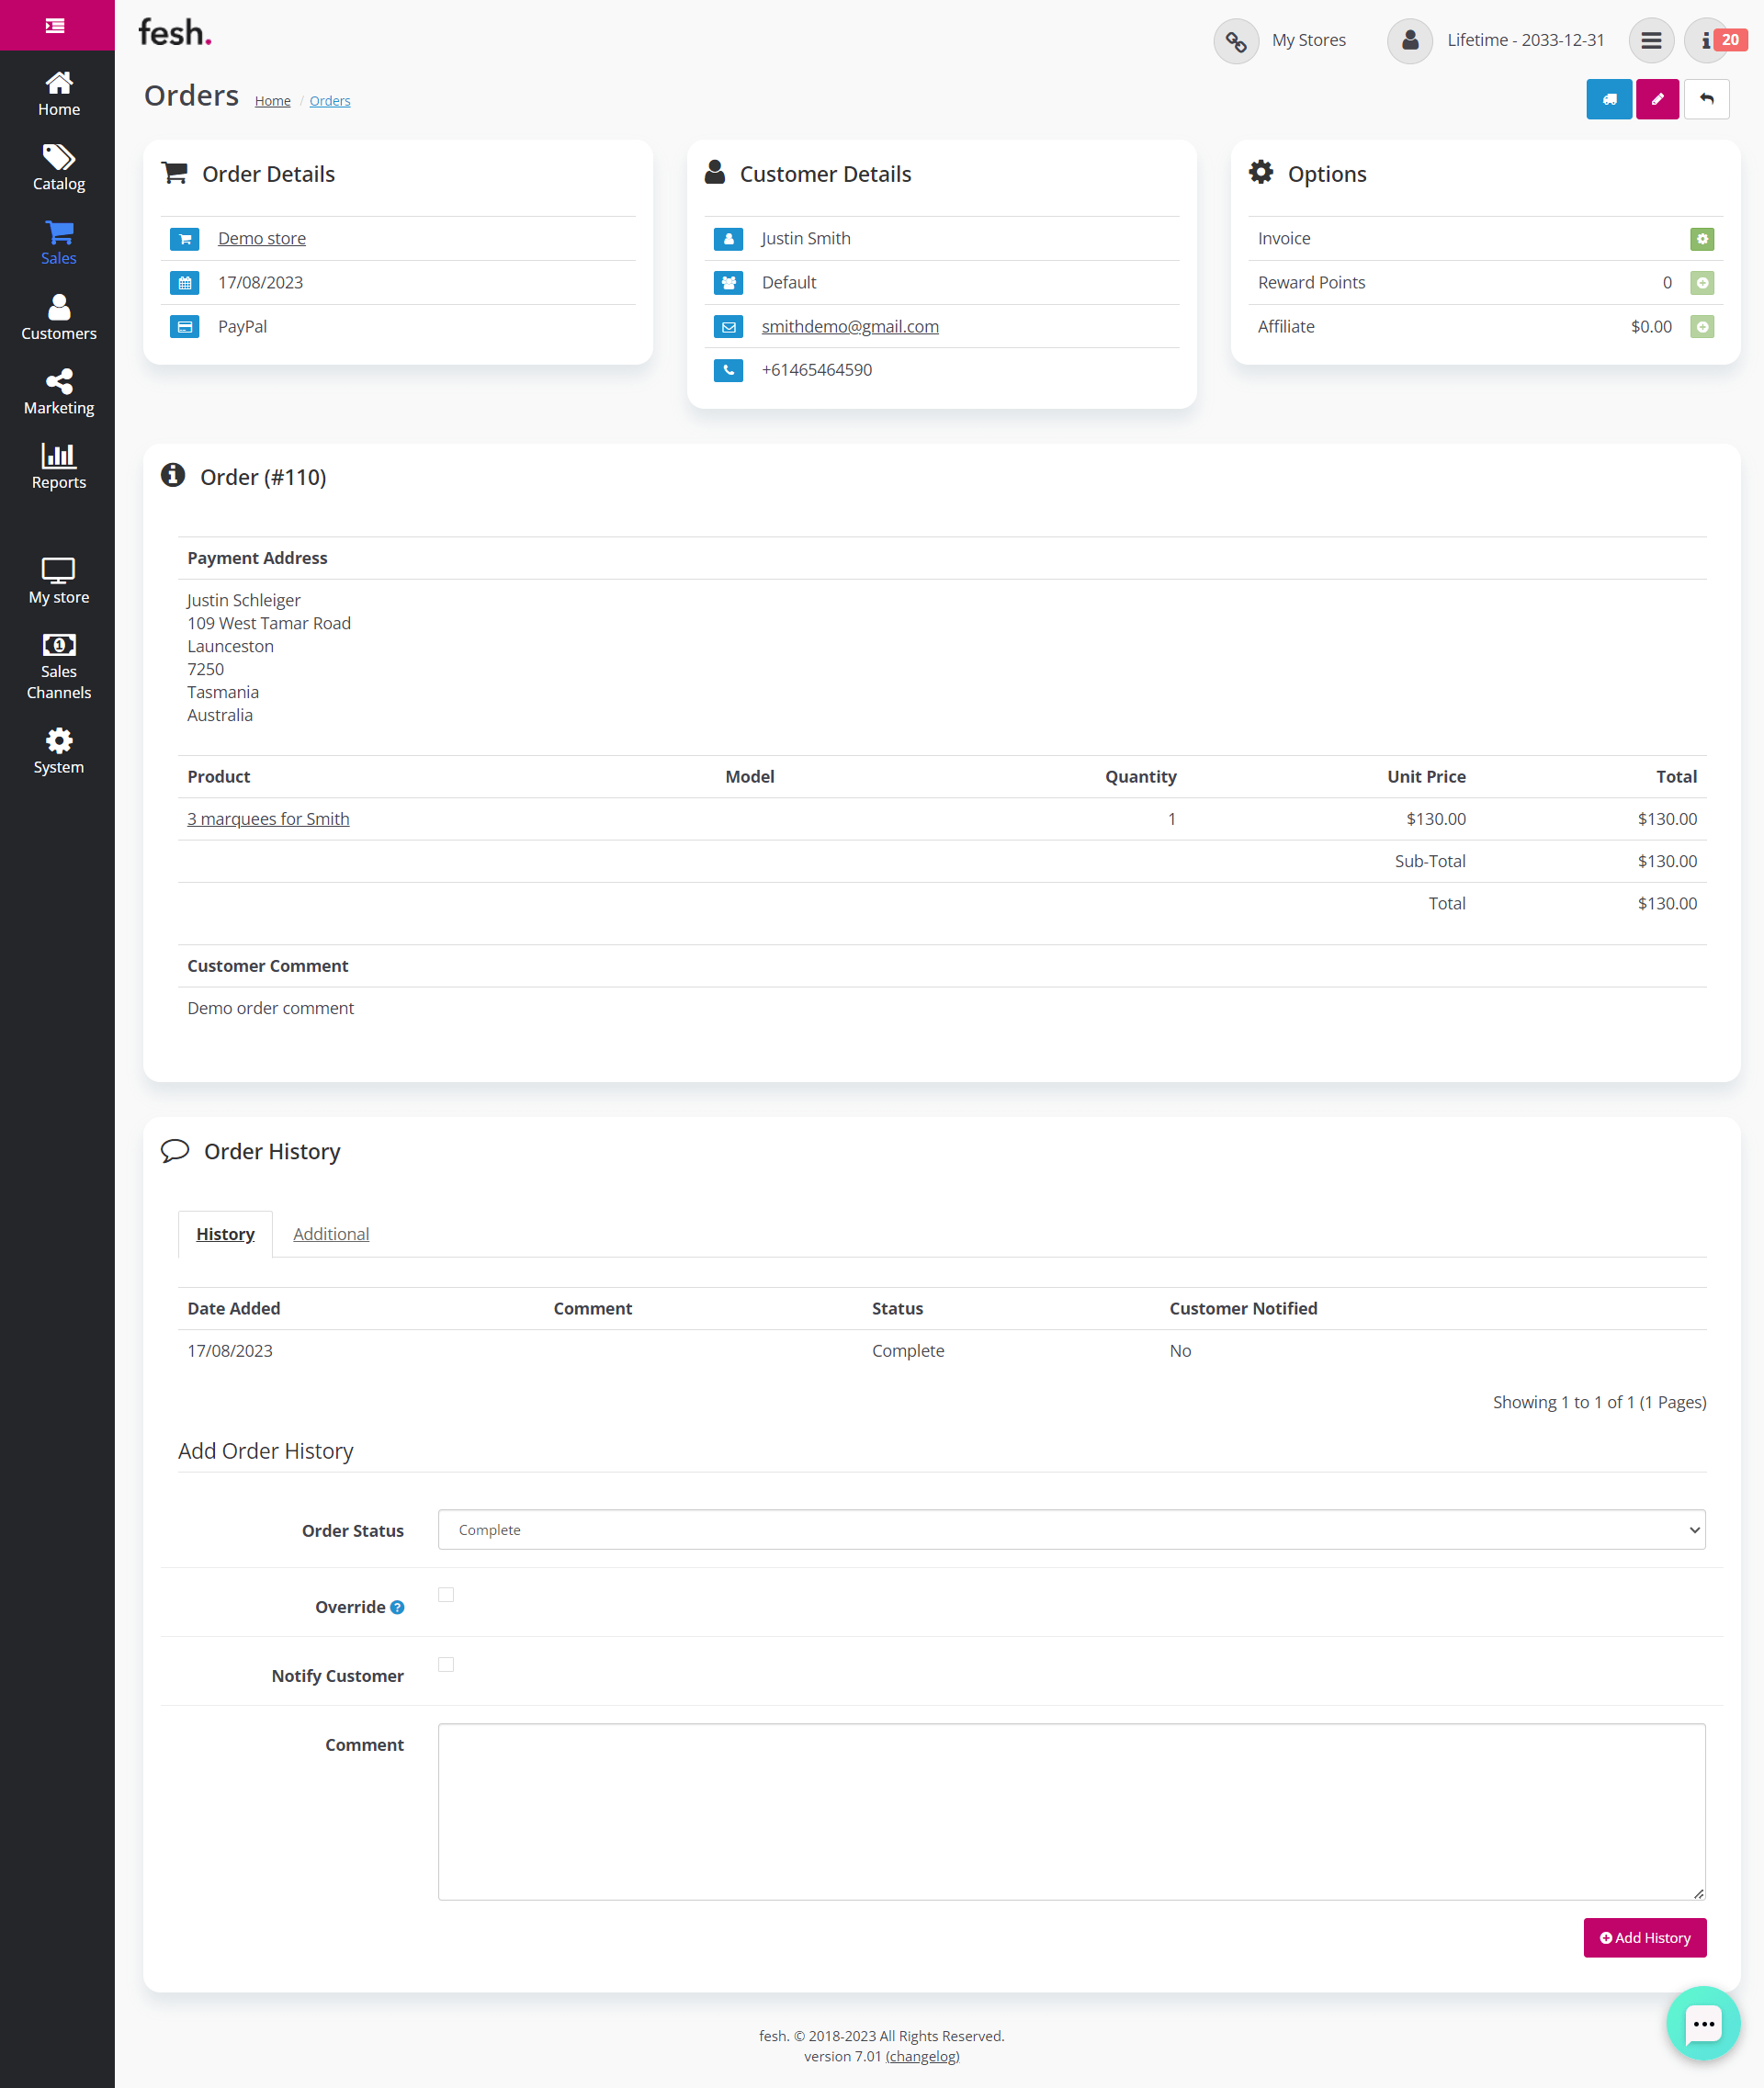Image resolution: width=1764 pixels, height=2088 pixels.
Task: Click the pink edit pencil button
Action: pyautogui.click(x=1657, y=99)
